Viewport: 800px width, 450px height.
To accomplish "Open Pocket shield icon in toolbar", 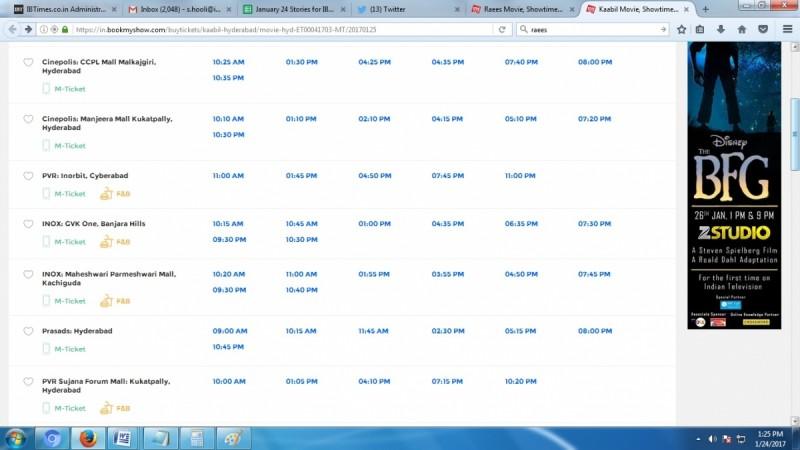I will (x=763, y=30).
